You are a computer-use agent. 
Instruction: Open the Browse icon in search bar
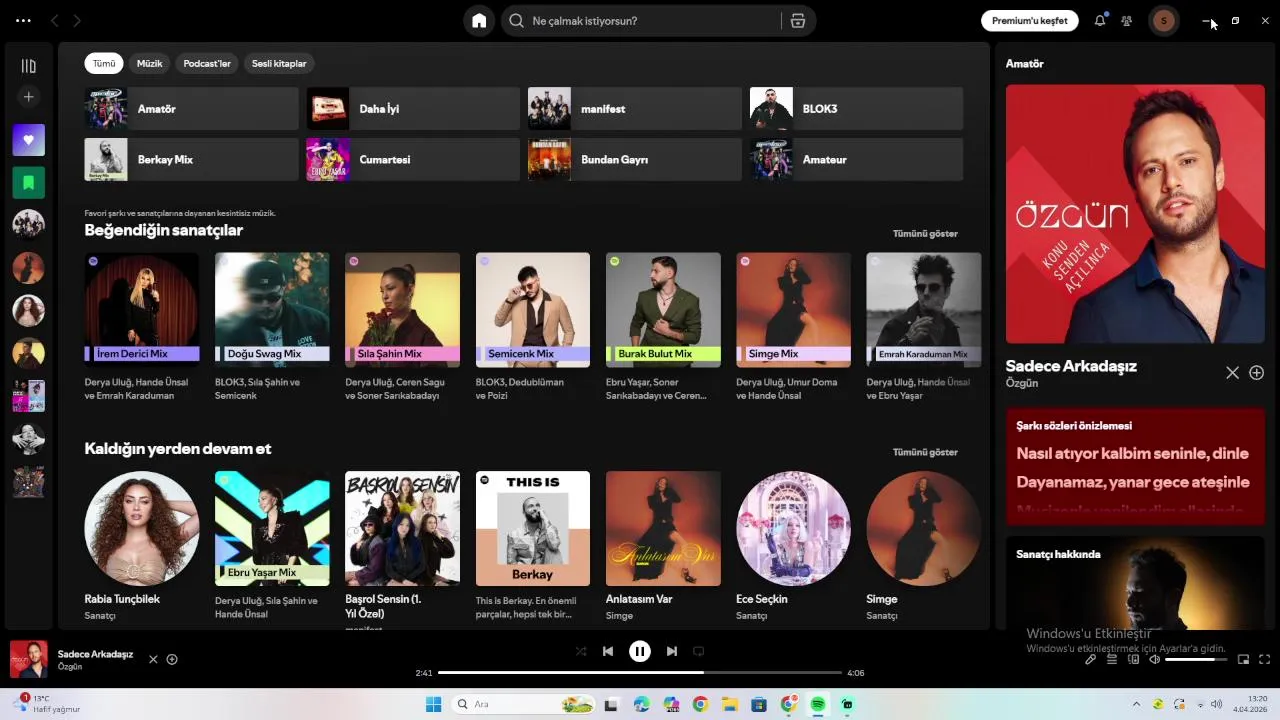pyautogui.click(x=797, y=21)
